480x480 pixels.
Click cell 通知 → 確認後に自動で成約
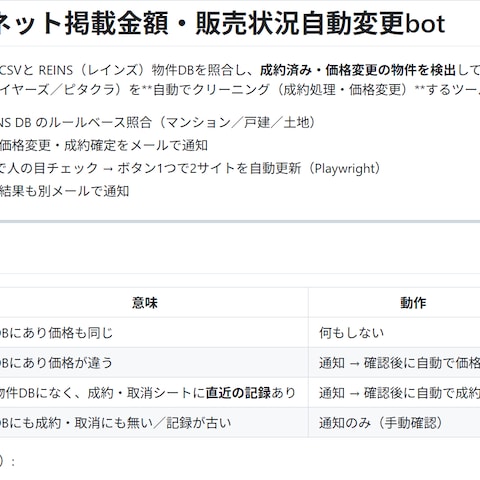tap(394, 393)
